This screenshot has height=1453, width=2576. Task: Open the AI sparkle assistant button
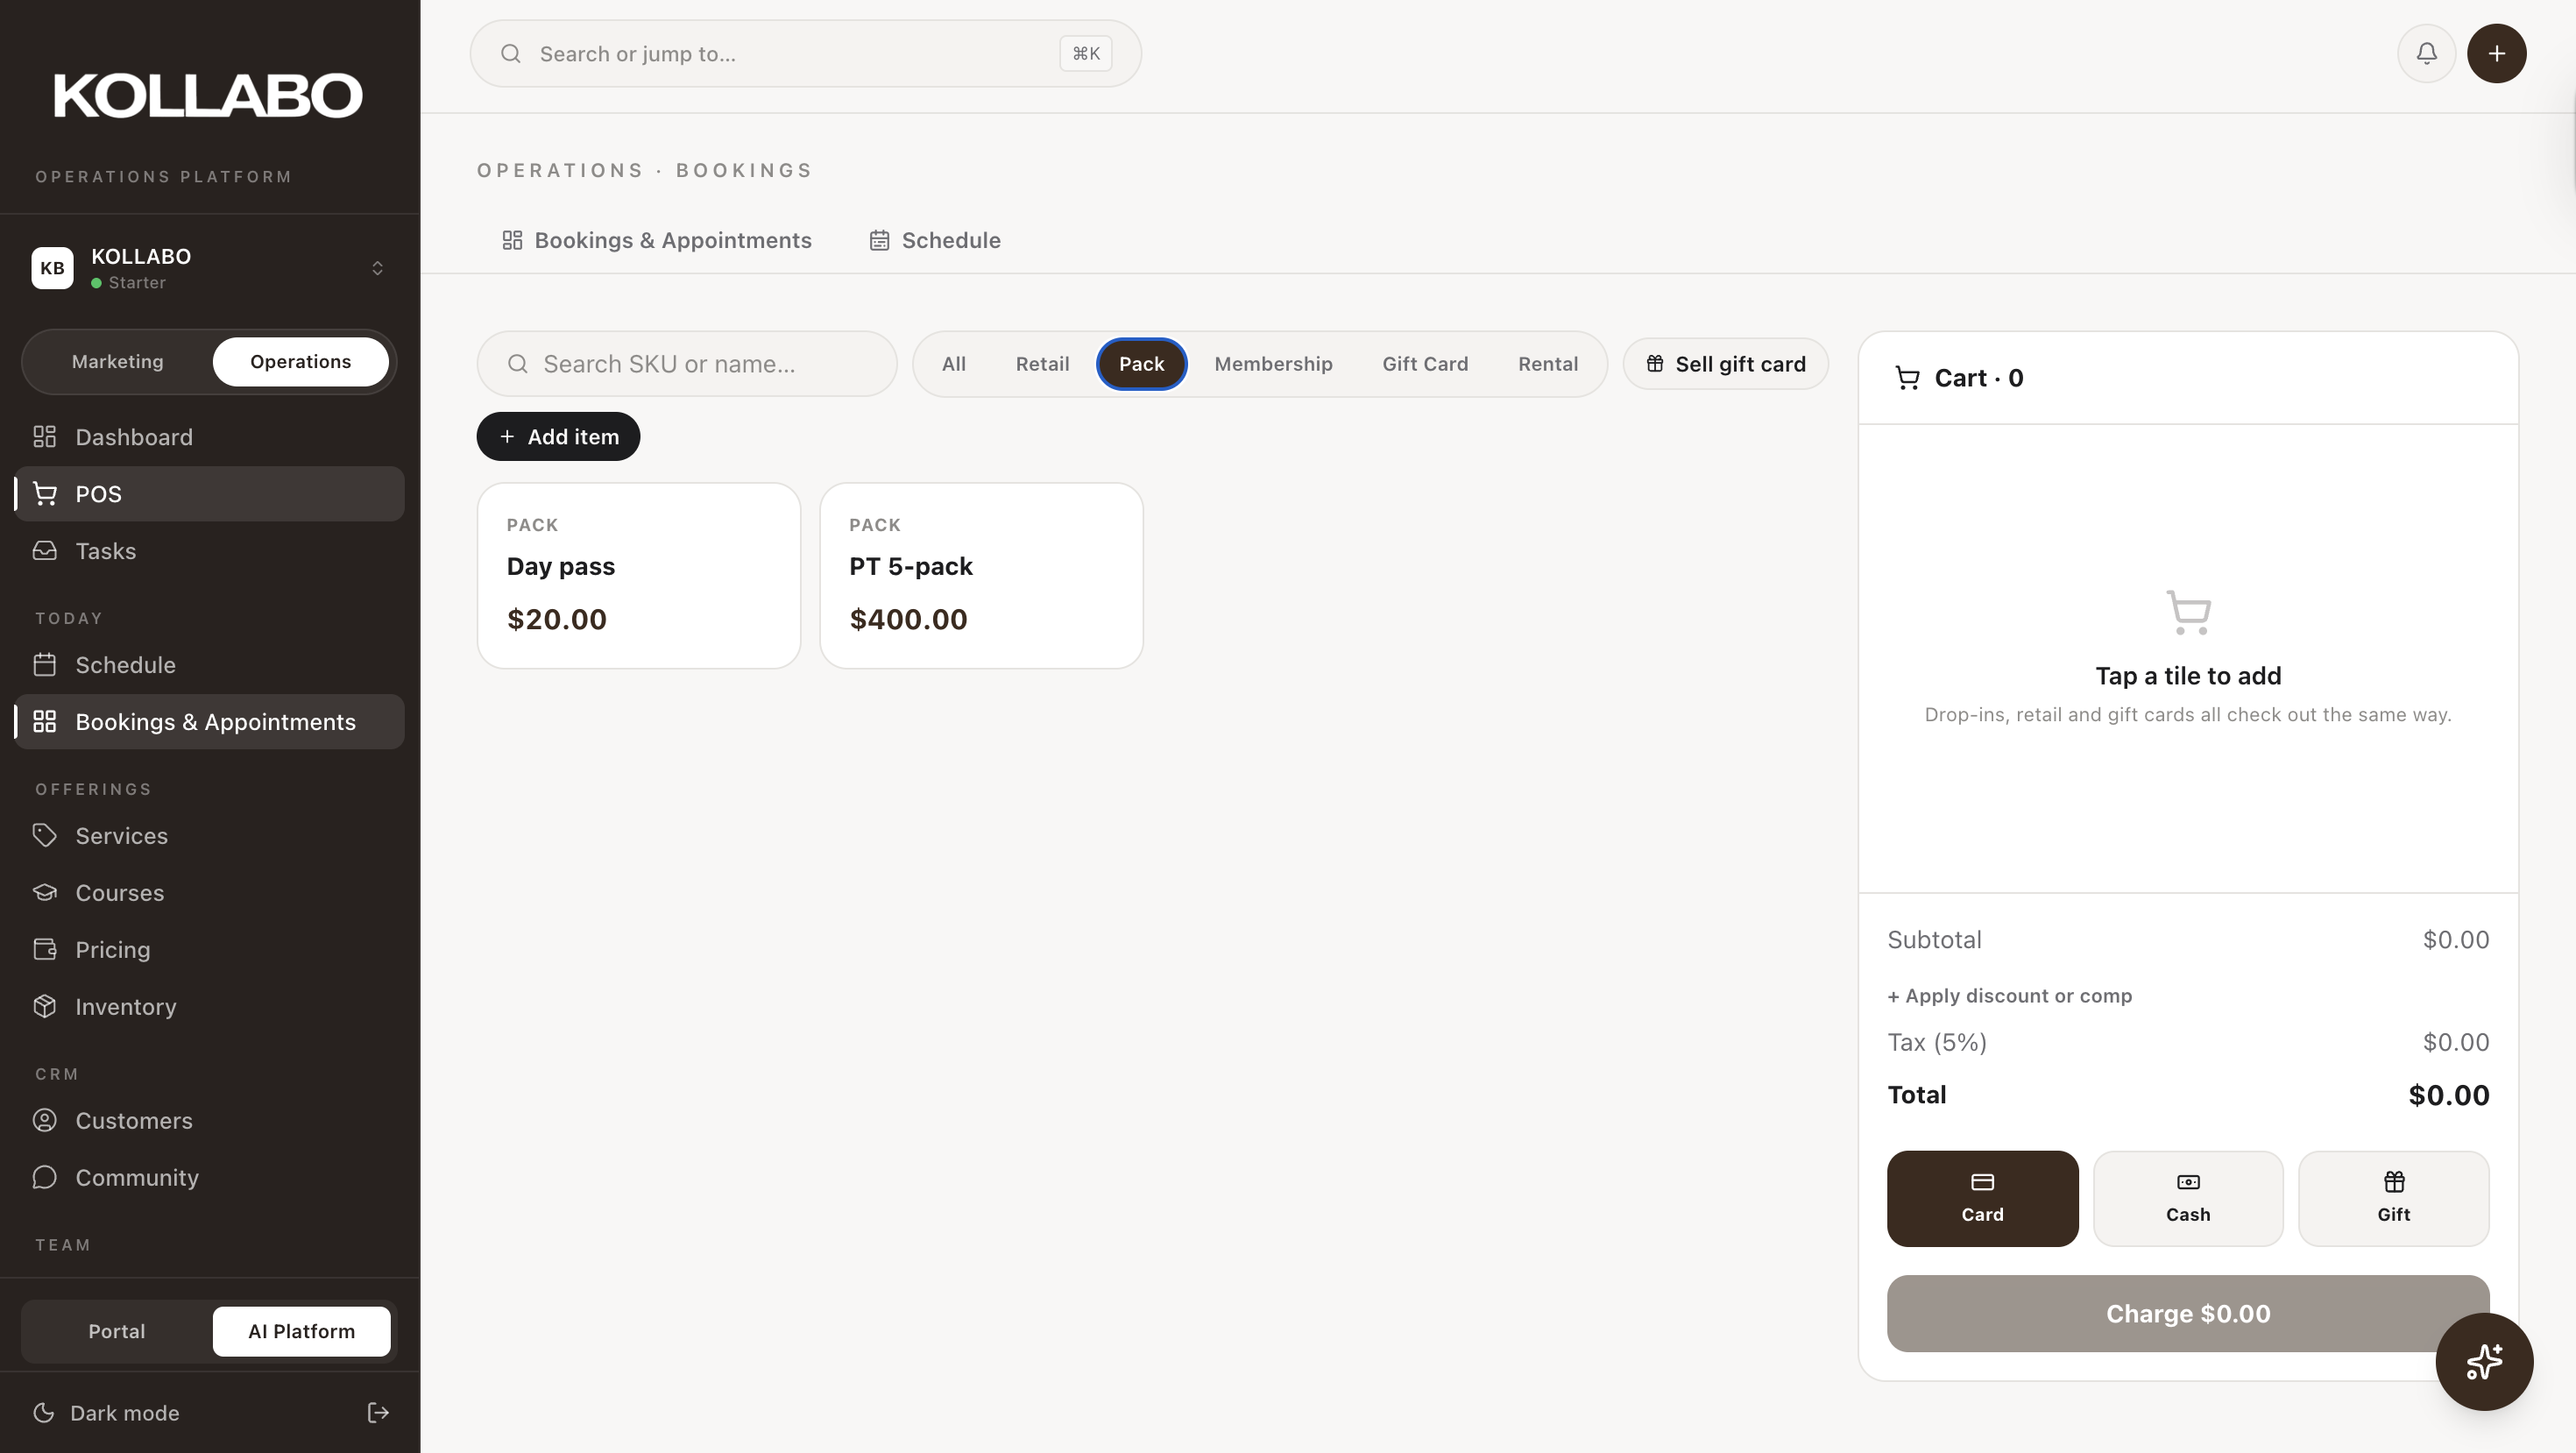(2484, 1361)
